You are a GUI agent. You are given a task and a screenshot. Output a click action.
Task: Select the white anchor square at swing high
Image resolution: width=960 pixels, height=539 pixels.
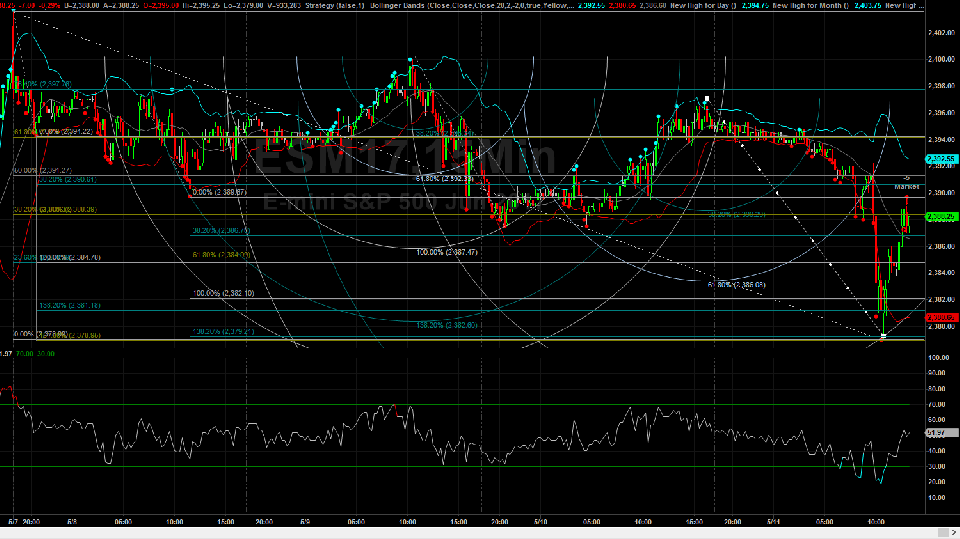(707, 99)
